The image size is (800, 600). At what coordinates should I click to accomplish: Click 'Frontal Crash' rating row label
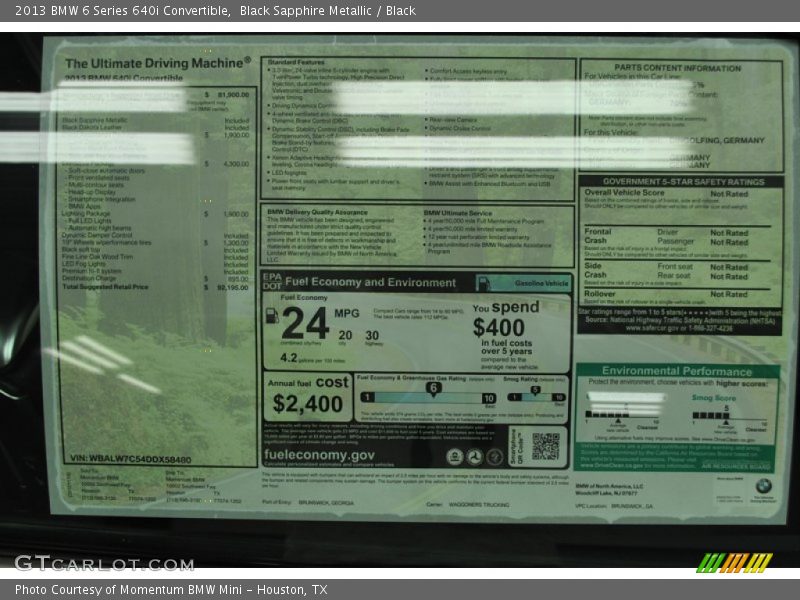click(x=595, y=236)
